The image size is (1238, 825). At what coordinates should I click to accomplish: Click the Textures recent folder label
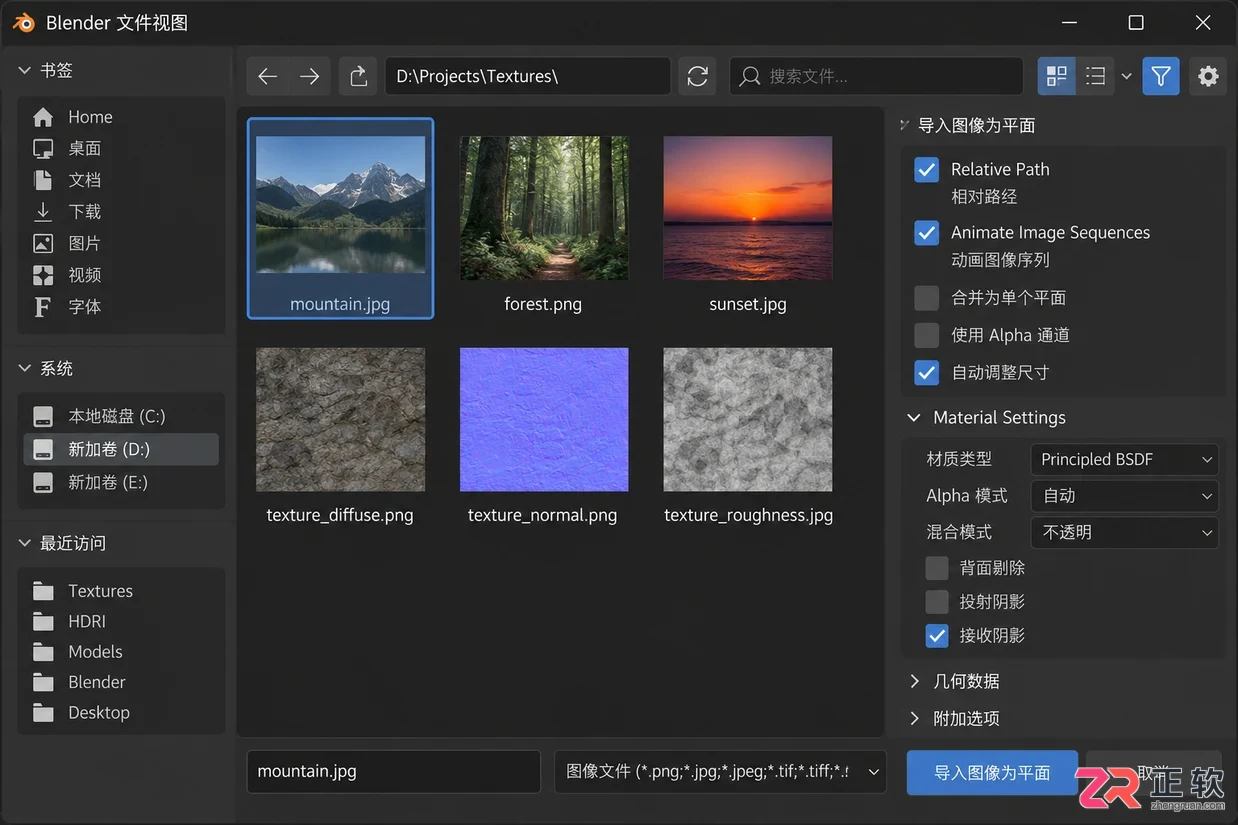100,591
